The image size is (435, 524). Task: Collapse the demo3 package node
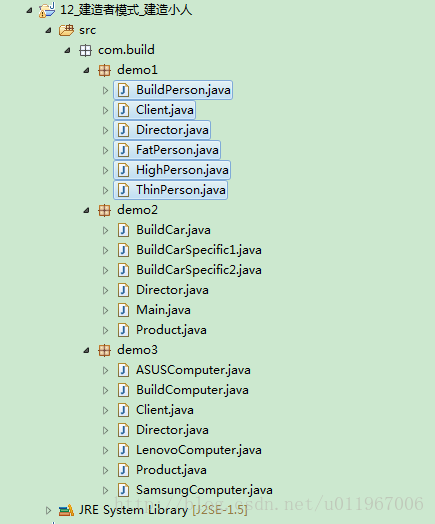pos(87,351)
